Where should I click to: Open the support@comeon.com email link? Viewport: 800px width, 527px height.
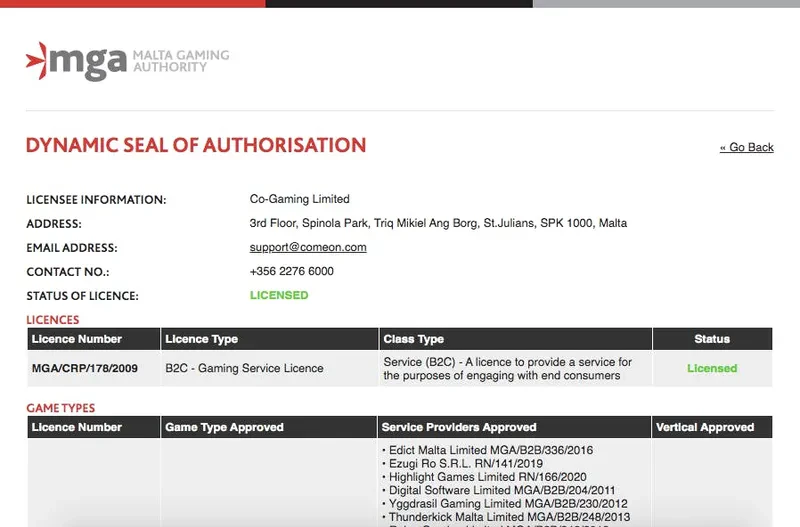[x=308, y=247]
